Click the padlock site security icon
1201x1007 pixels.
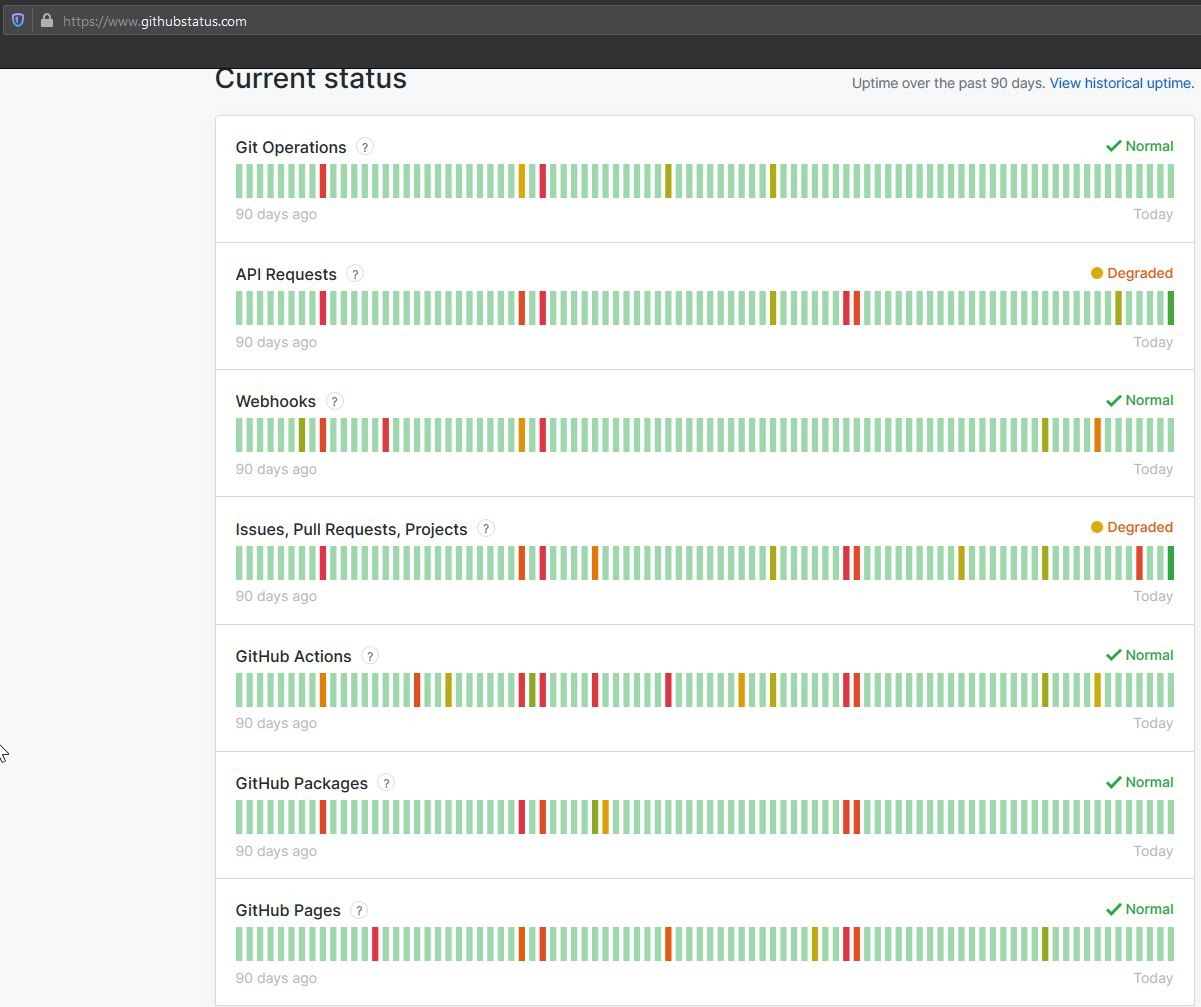46,20
